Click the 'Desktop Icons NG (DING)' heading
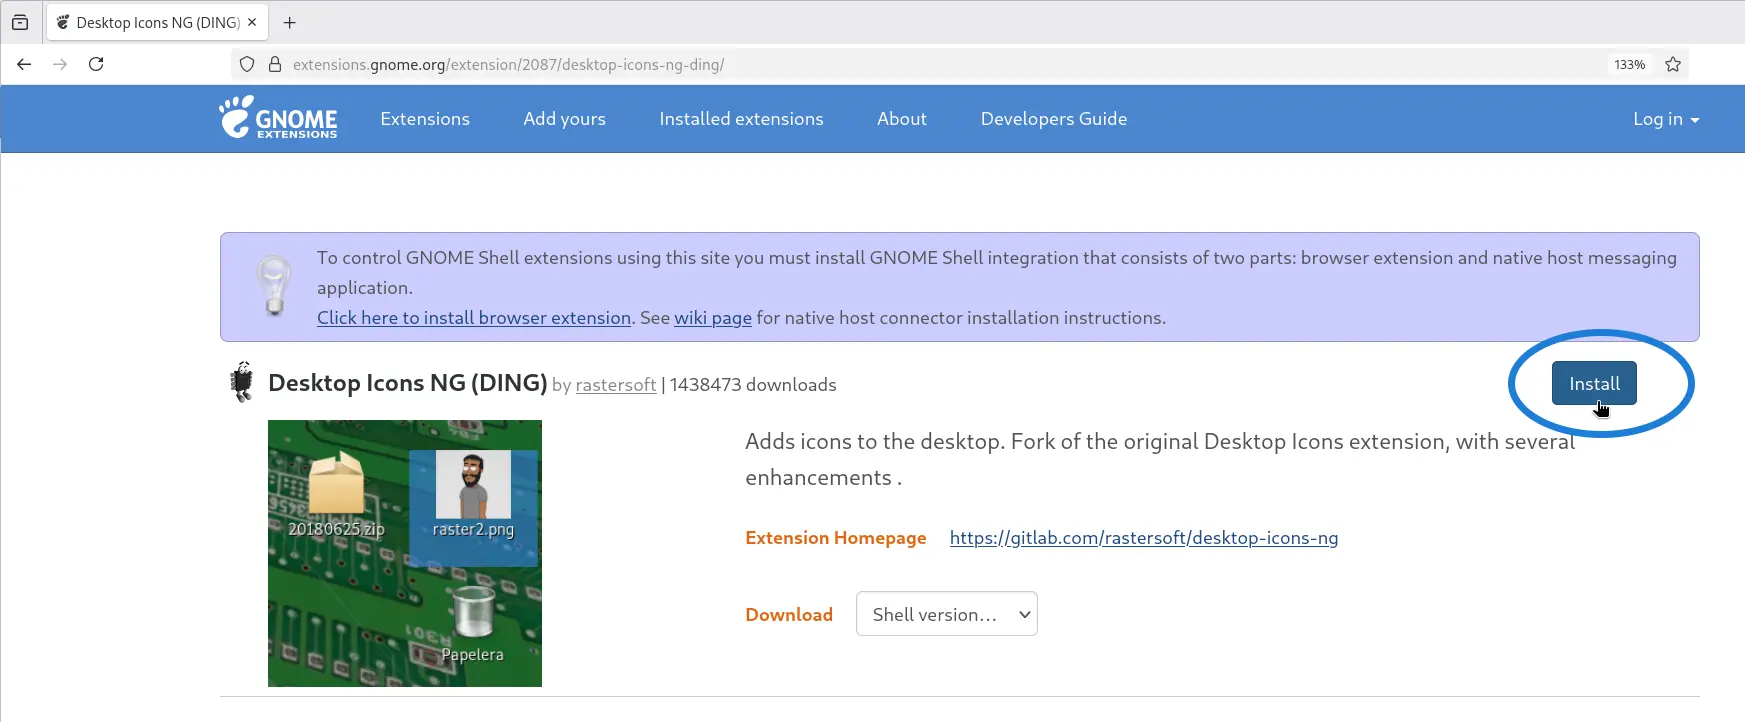Image resolution: width=1745 pixels, height=722 pixels. (408, 383)
